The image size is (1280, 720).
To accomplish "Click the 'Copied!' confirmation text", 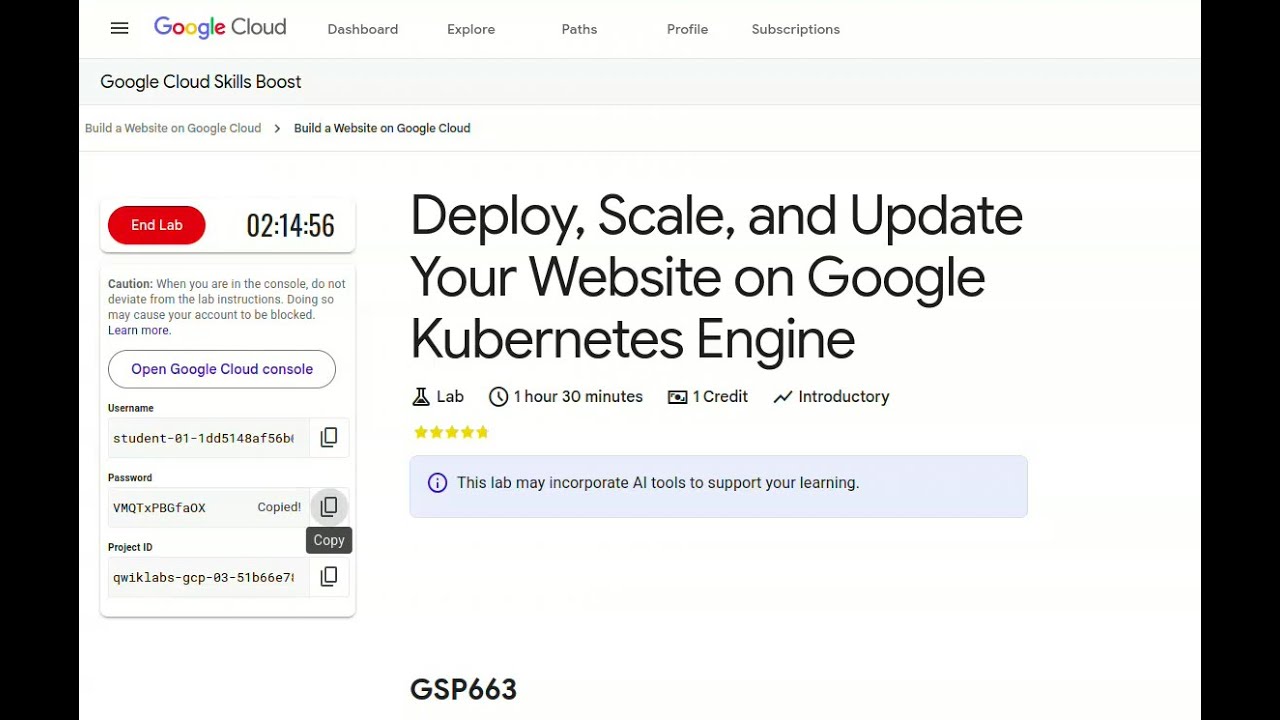I will tap(279, 507).
